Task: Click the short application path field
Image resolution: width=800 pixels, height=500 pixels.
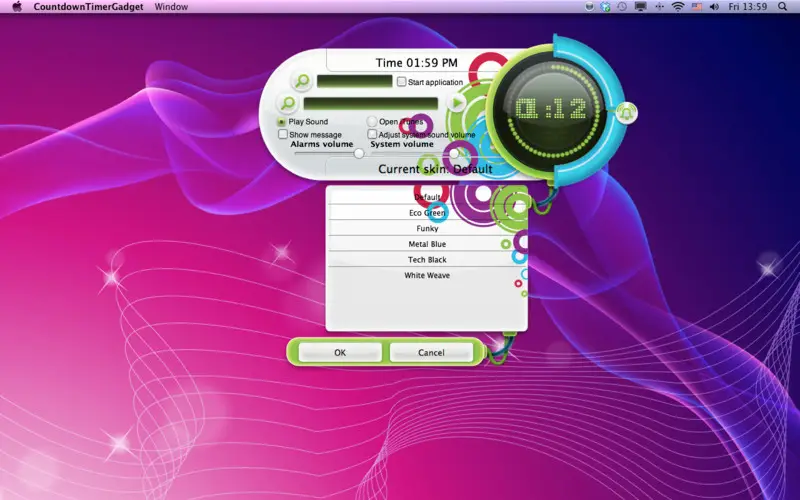Action: click(355, 81)
